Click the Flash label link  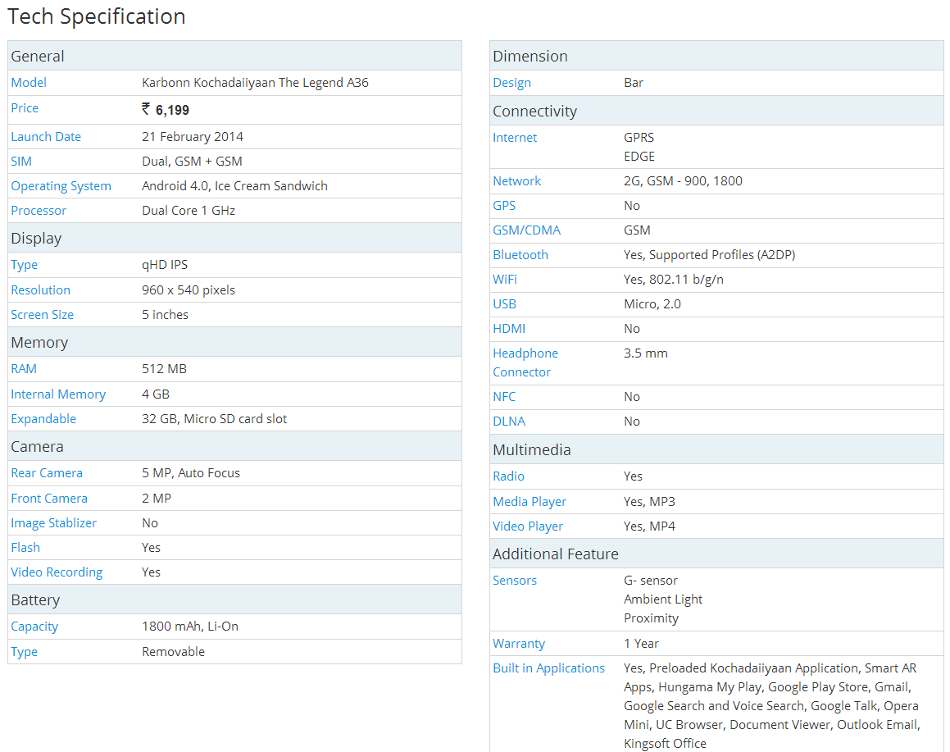[x=25, y=547]
